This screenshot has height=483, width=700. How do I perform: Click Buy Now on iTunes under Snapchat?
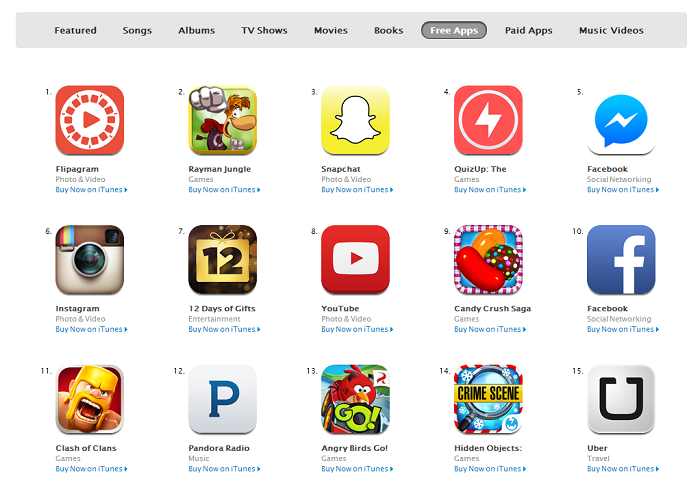click(357, 190)
